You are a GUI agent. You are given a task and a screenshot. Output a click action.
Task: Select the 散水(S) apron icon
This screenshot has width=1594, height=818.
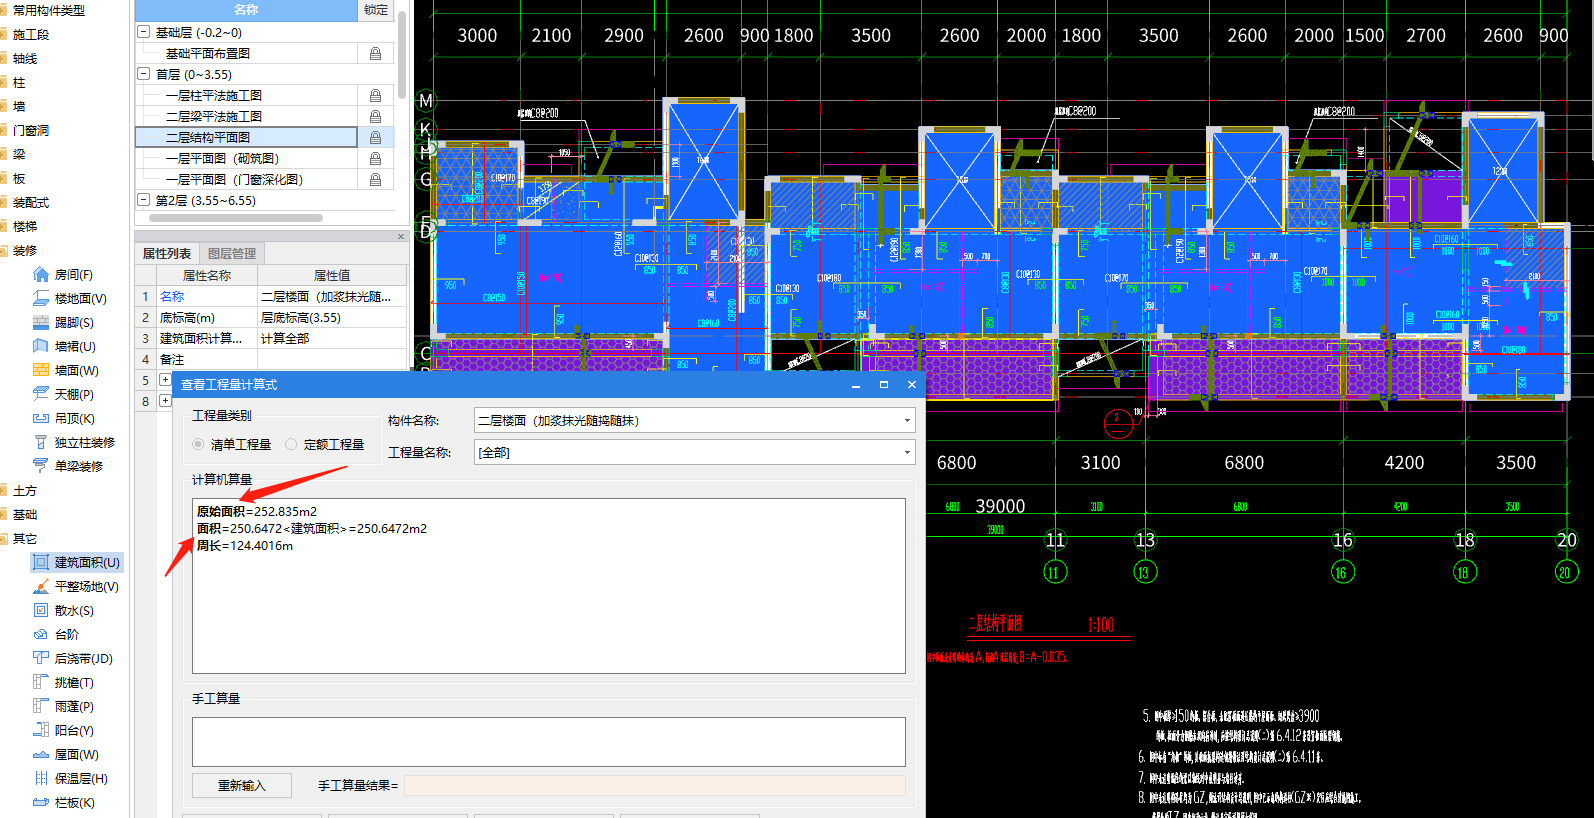point(41,610)
